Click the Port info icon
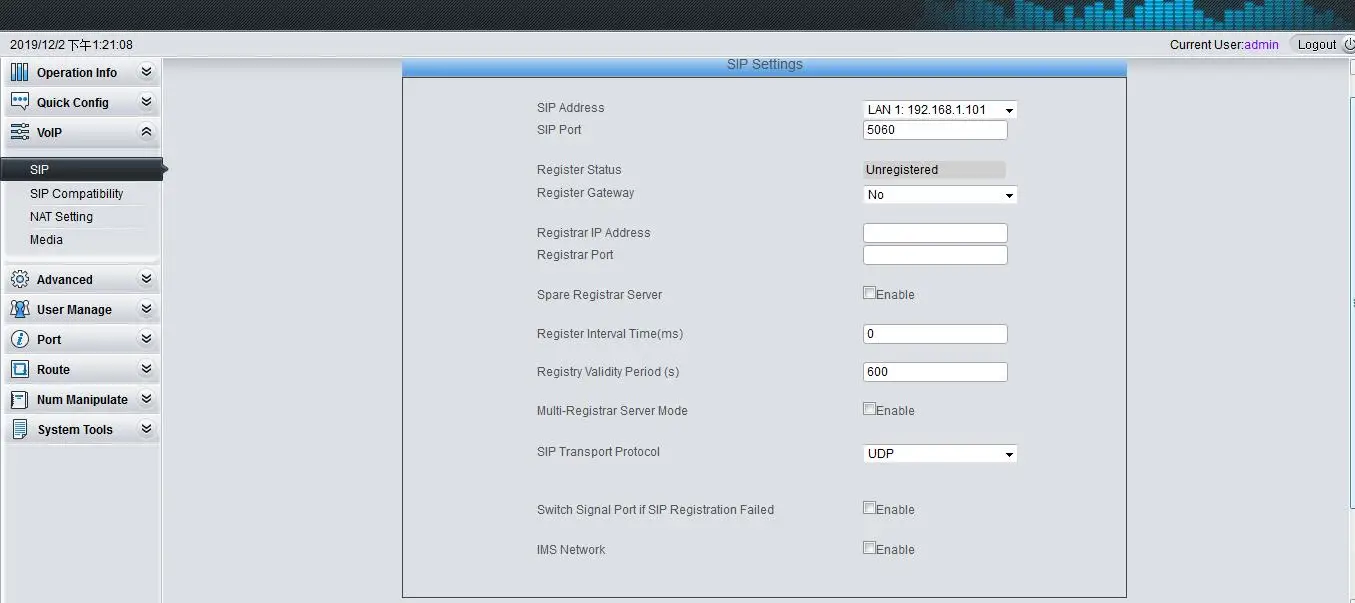 pyautogui.click(x=20, y=339)
